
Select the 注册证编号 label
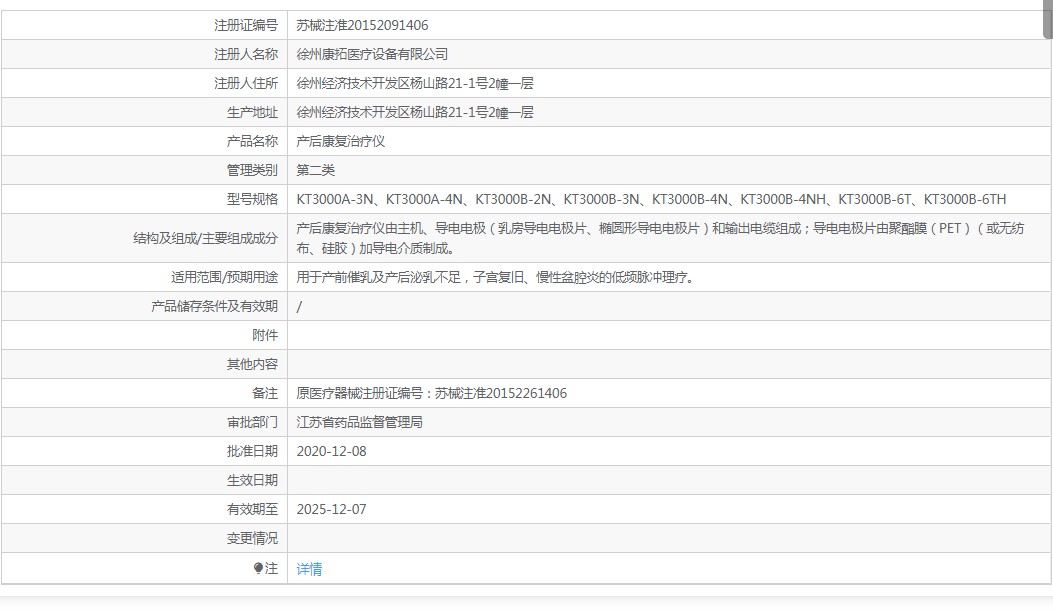246,26
